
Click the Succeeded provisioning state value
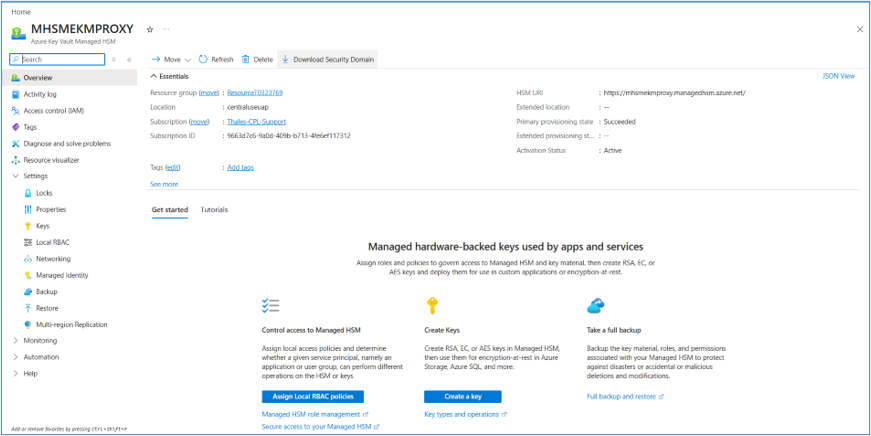pos(619,122)
